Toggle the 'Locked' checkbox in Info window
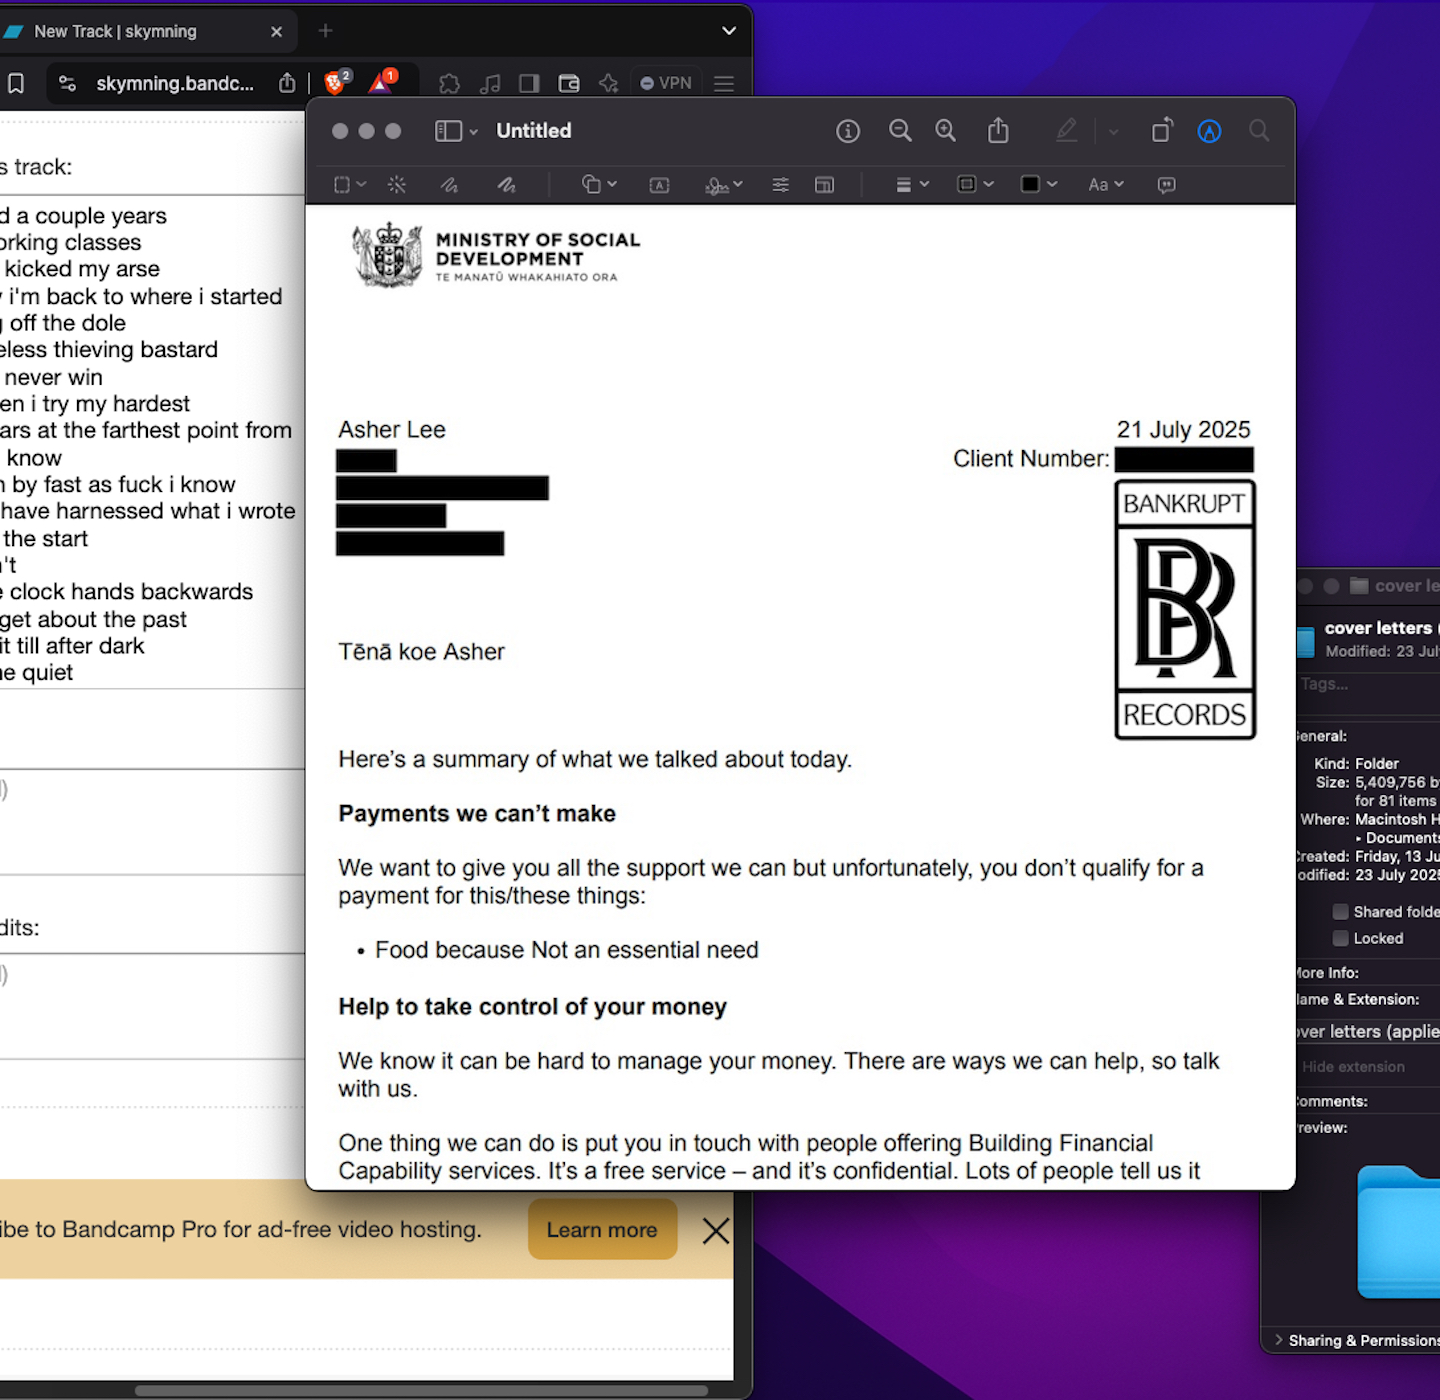 tap(1340, 938)
